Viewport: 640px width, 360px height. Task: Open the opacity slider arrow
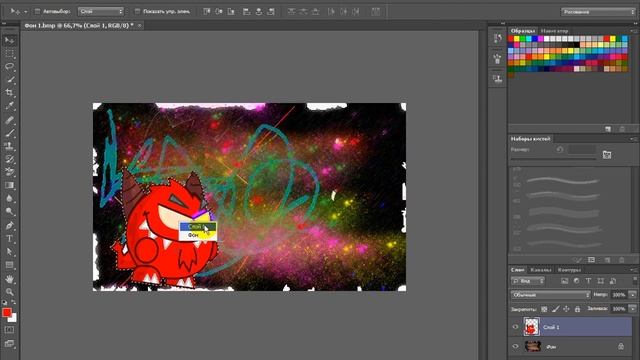633,294
